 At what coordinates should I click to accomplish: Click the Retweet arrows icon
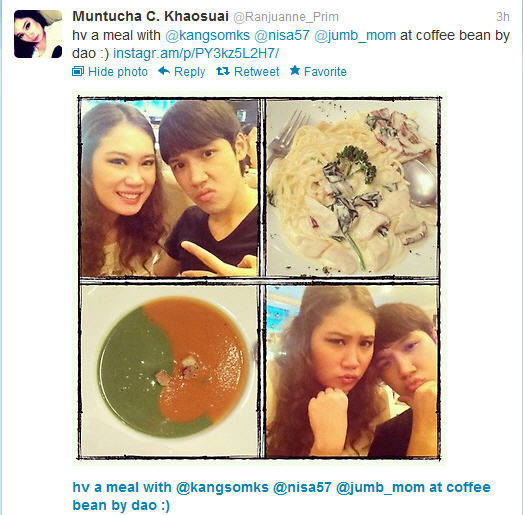point(222,71)
